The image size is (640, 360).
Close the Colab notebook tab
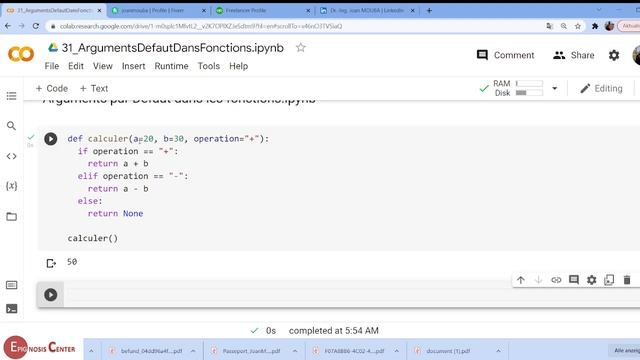[x=99, y=11]
